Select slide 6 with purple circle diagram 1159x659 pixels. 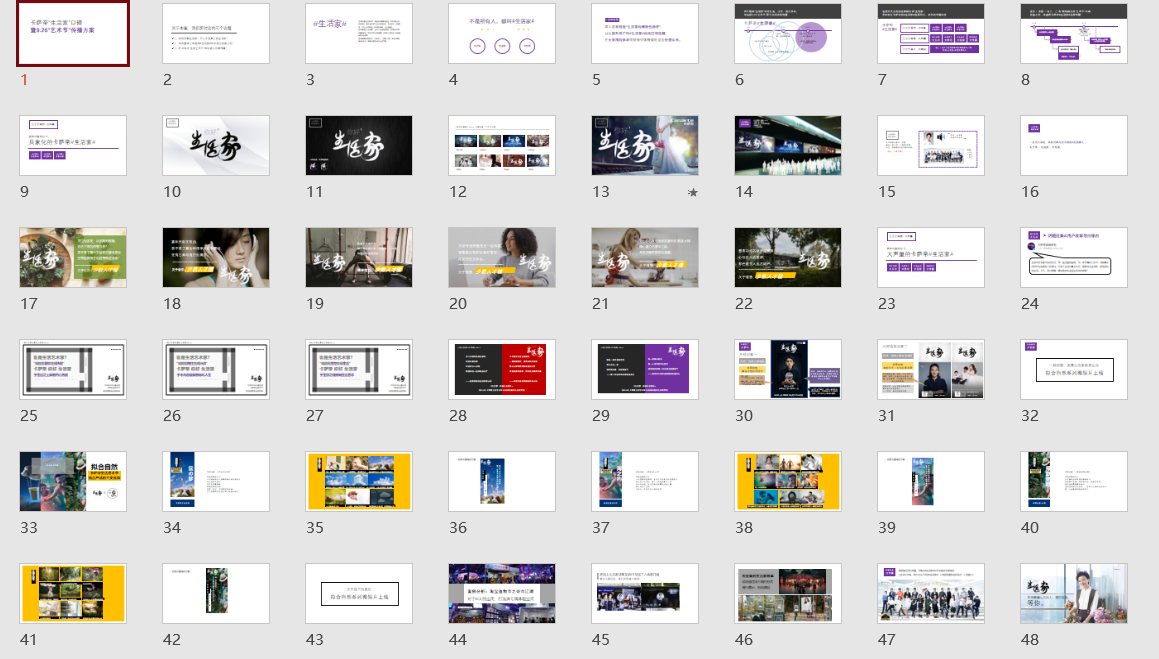[788, 34]
